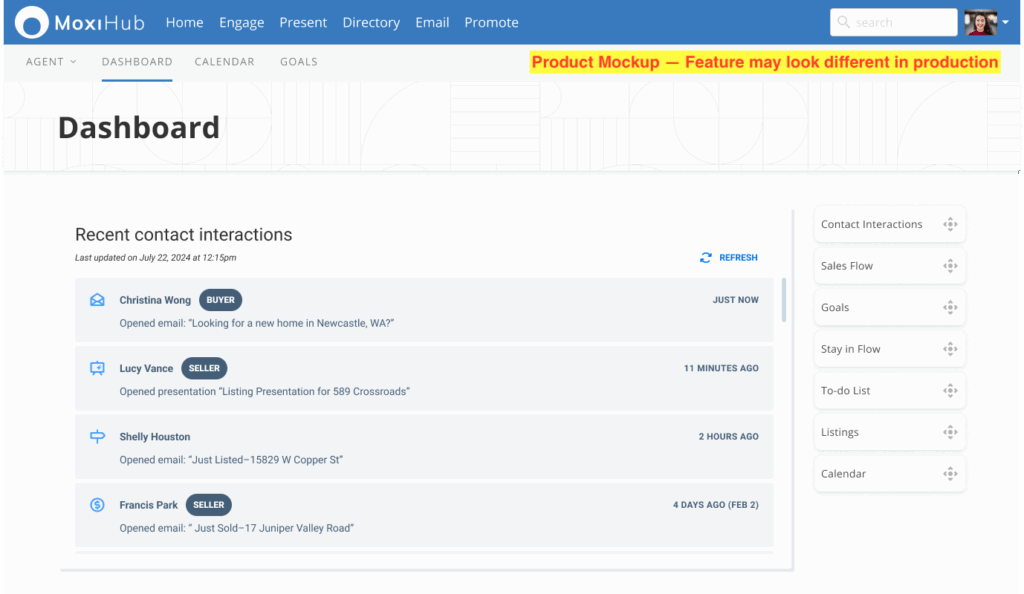Image resolution: width=1024 pixels, height=594 pixels.
Task: Click the 'Recent contact interactions' heading
Action: tap(184, 234)
